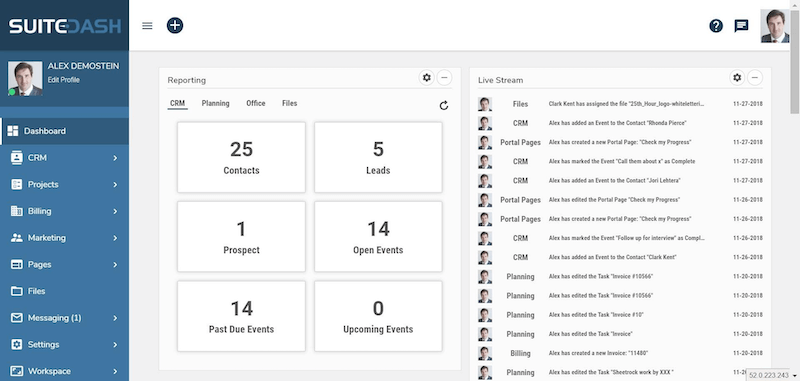Expand the Messaging (1) menu chevron
This screenshot has width=800, height=381.
(x=115, y=318)
